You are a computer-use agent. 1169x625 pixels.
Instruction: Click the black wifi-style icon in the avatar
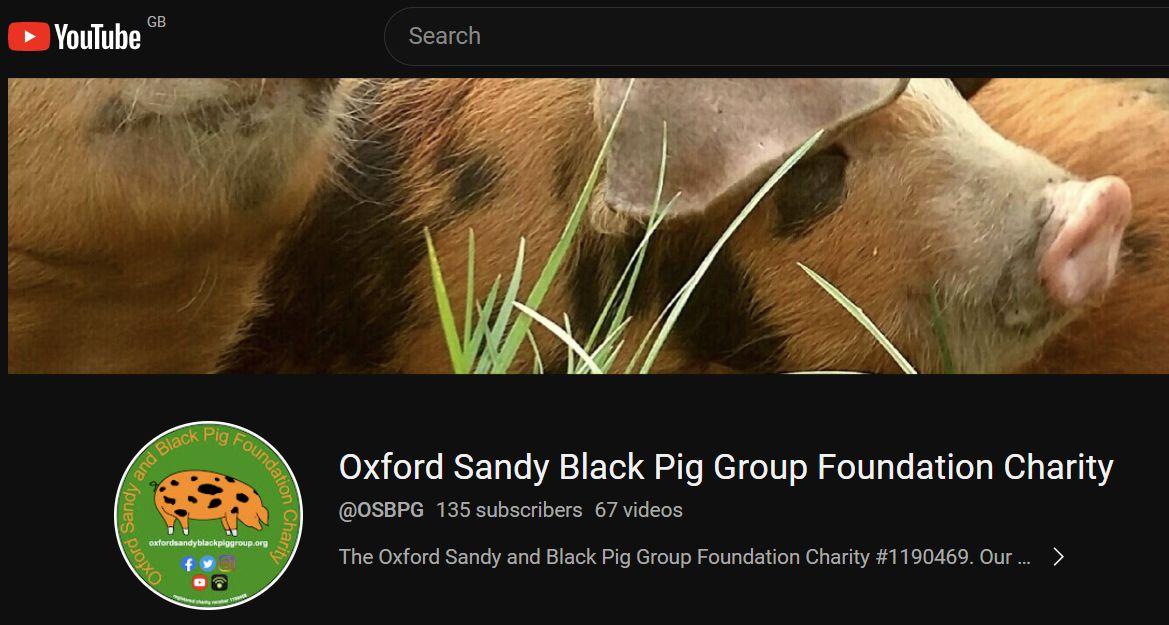click(x=218, y=582)
